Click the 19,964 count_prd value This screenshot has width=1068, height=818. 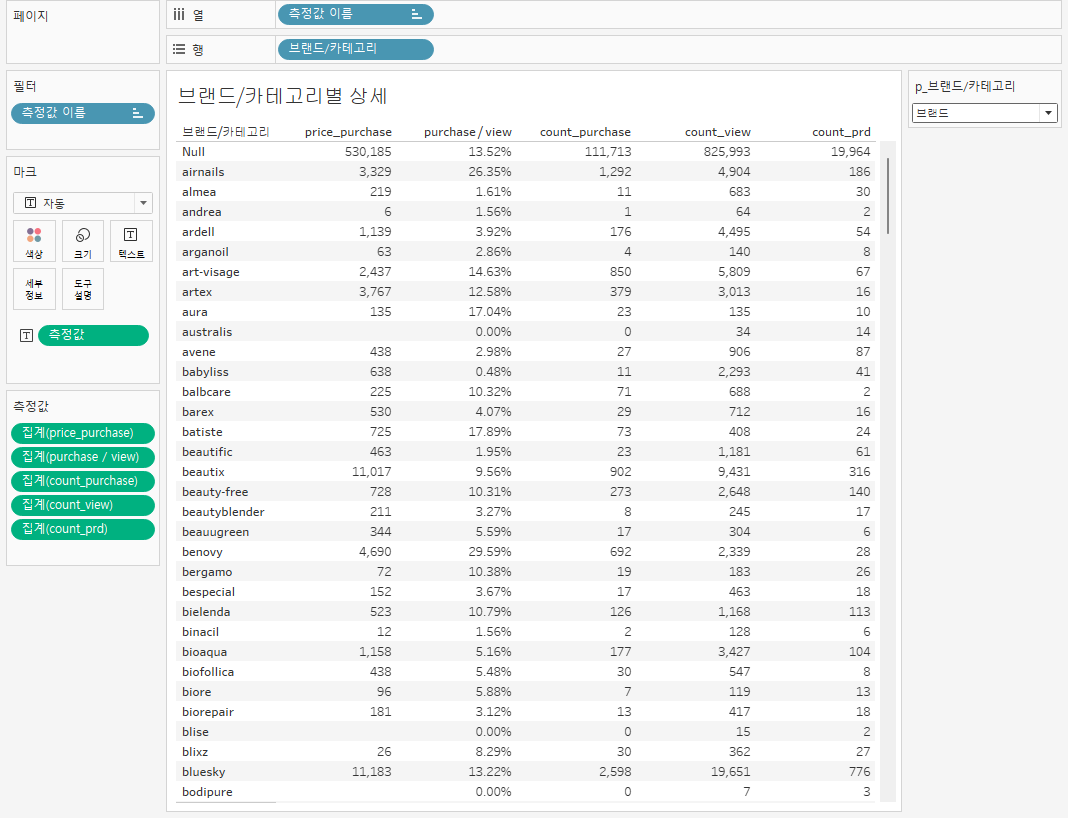coord(850,152)
